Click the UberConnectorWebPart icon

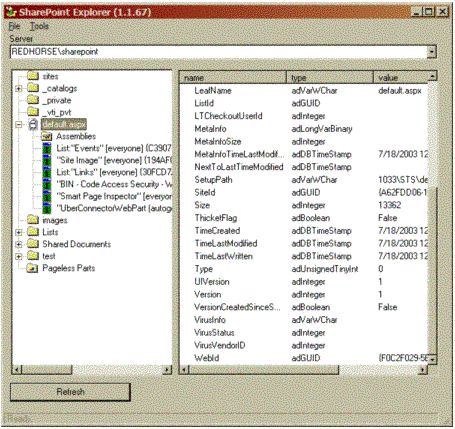click(47, 208)
